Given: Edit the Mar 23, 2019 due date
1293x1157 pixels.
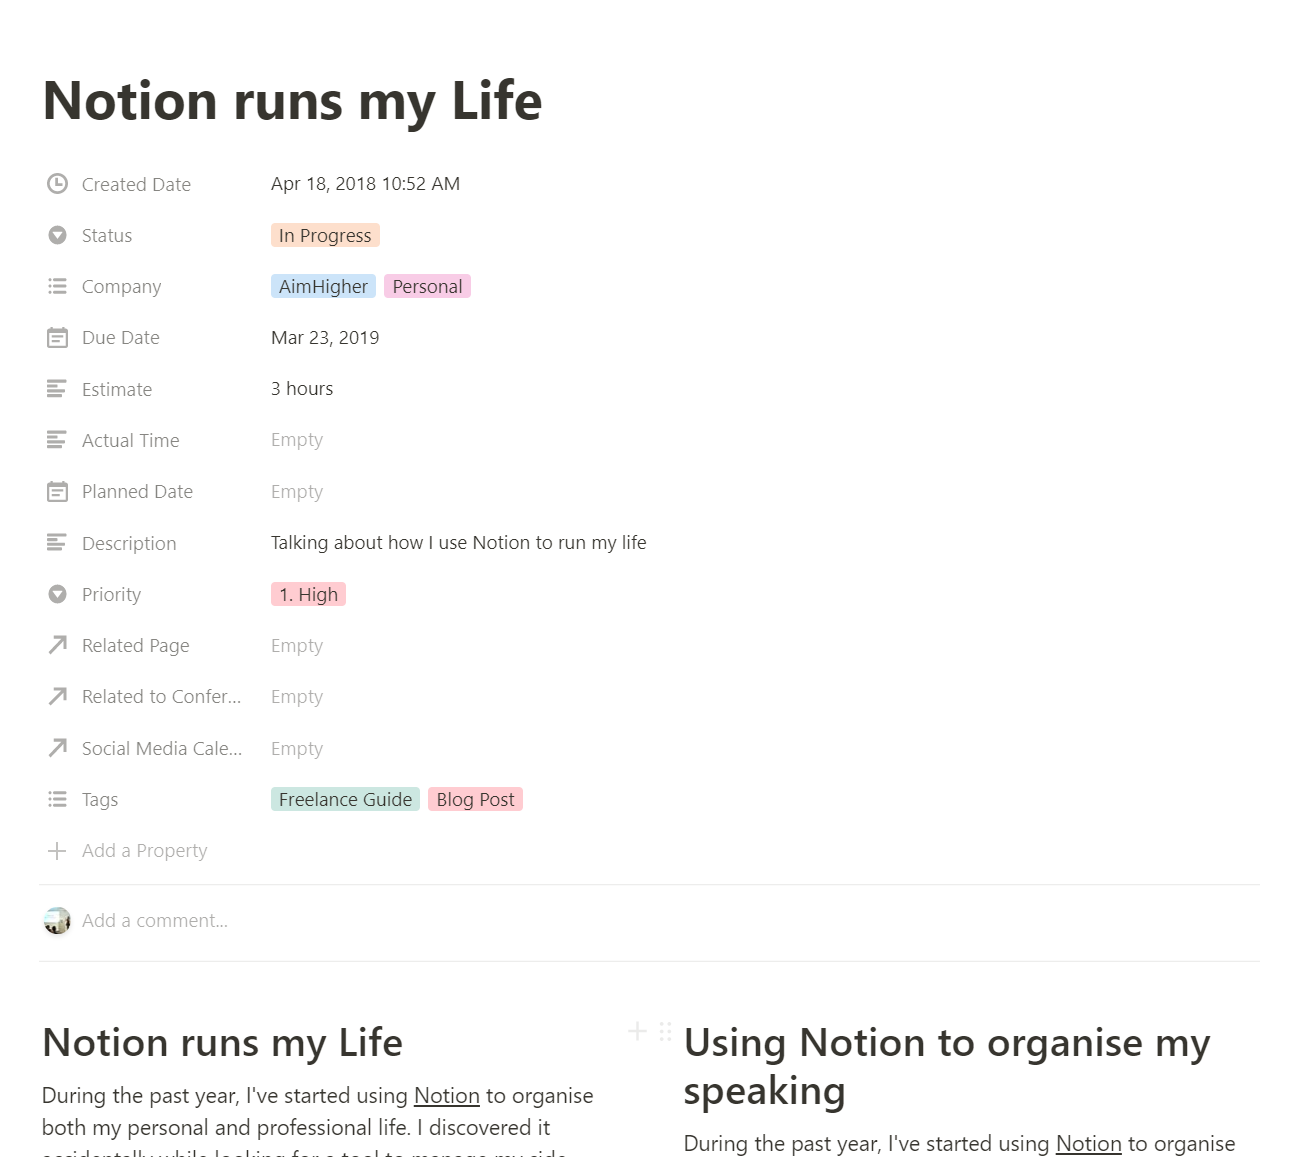Looking at the screenshot, I should 325,338.
